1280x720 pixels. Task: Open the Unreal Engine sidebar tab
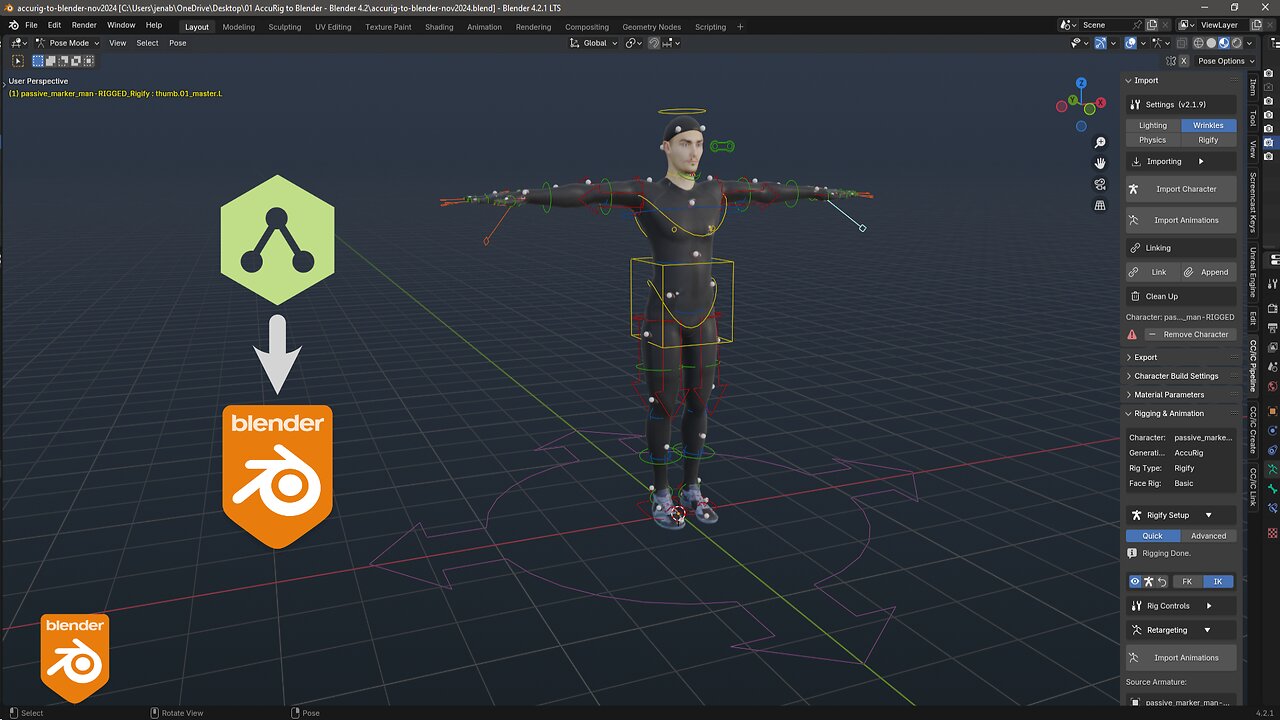[1252, 273]
